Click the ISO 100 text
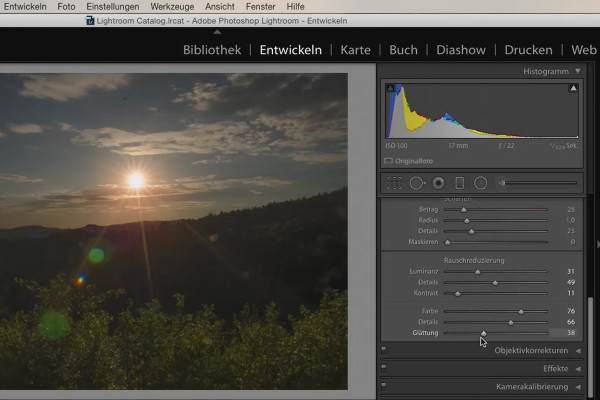This screenshot has height=400, width=600. point(396,146)
